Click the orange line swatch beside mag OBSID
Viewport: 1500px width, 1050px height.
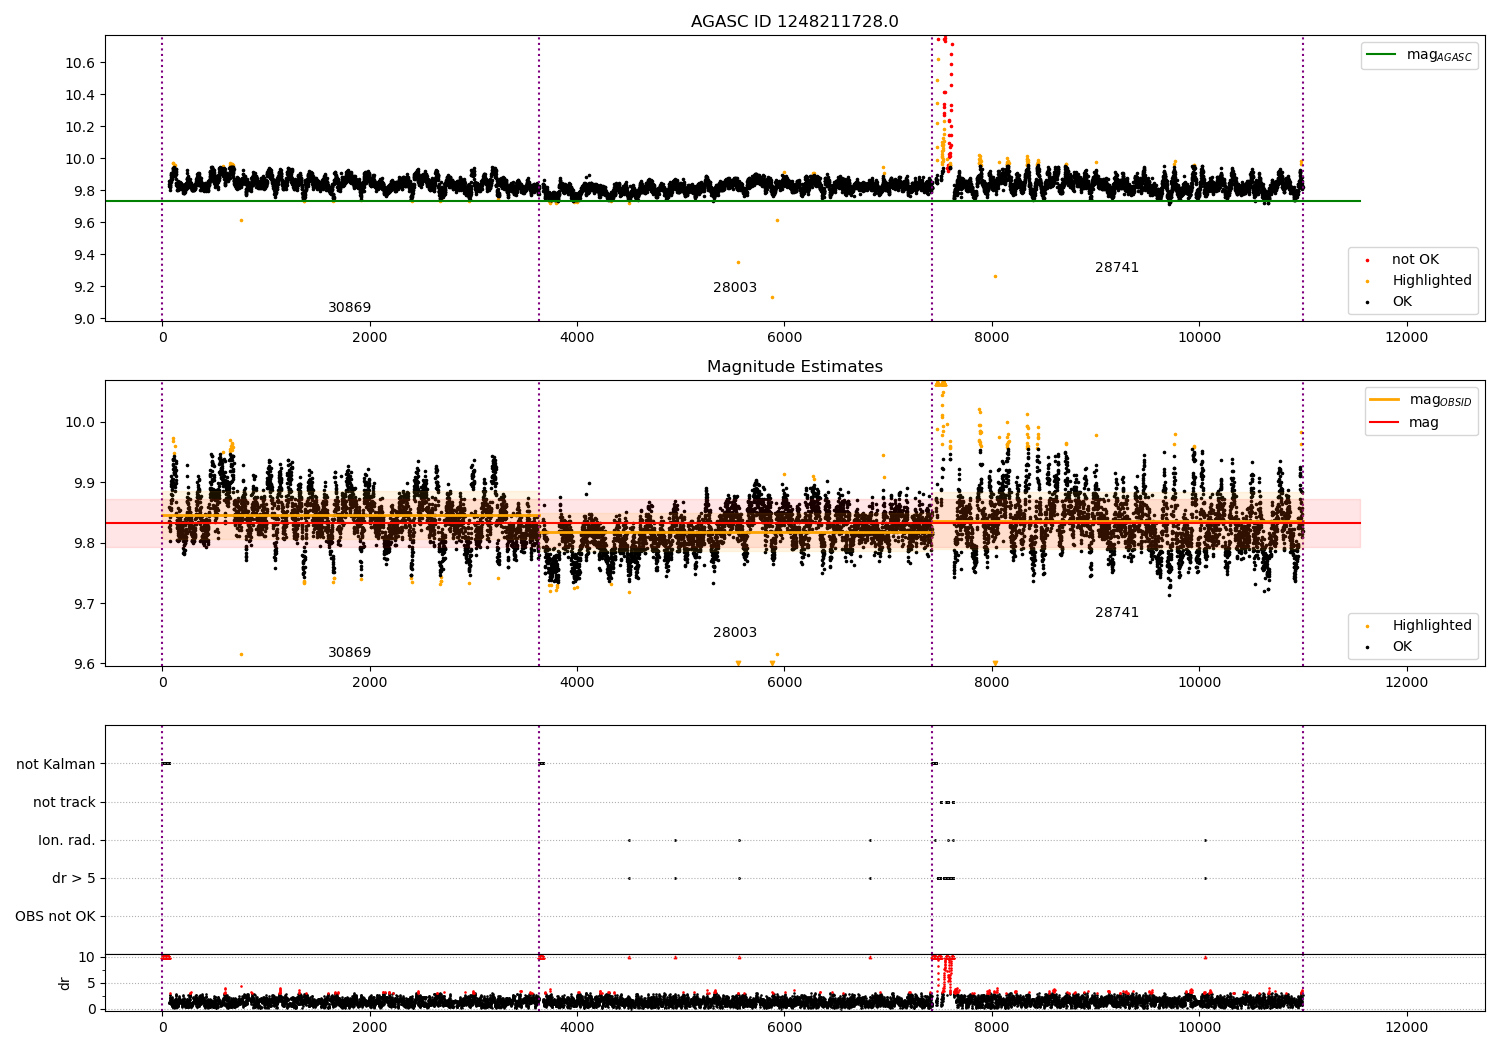pos(1384,400)
